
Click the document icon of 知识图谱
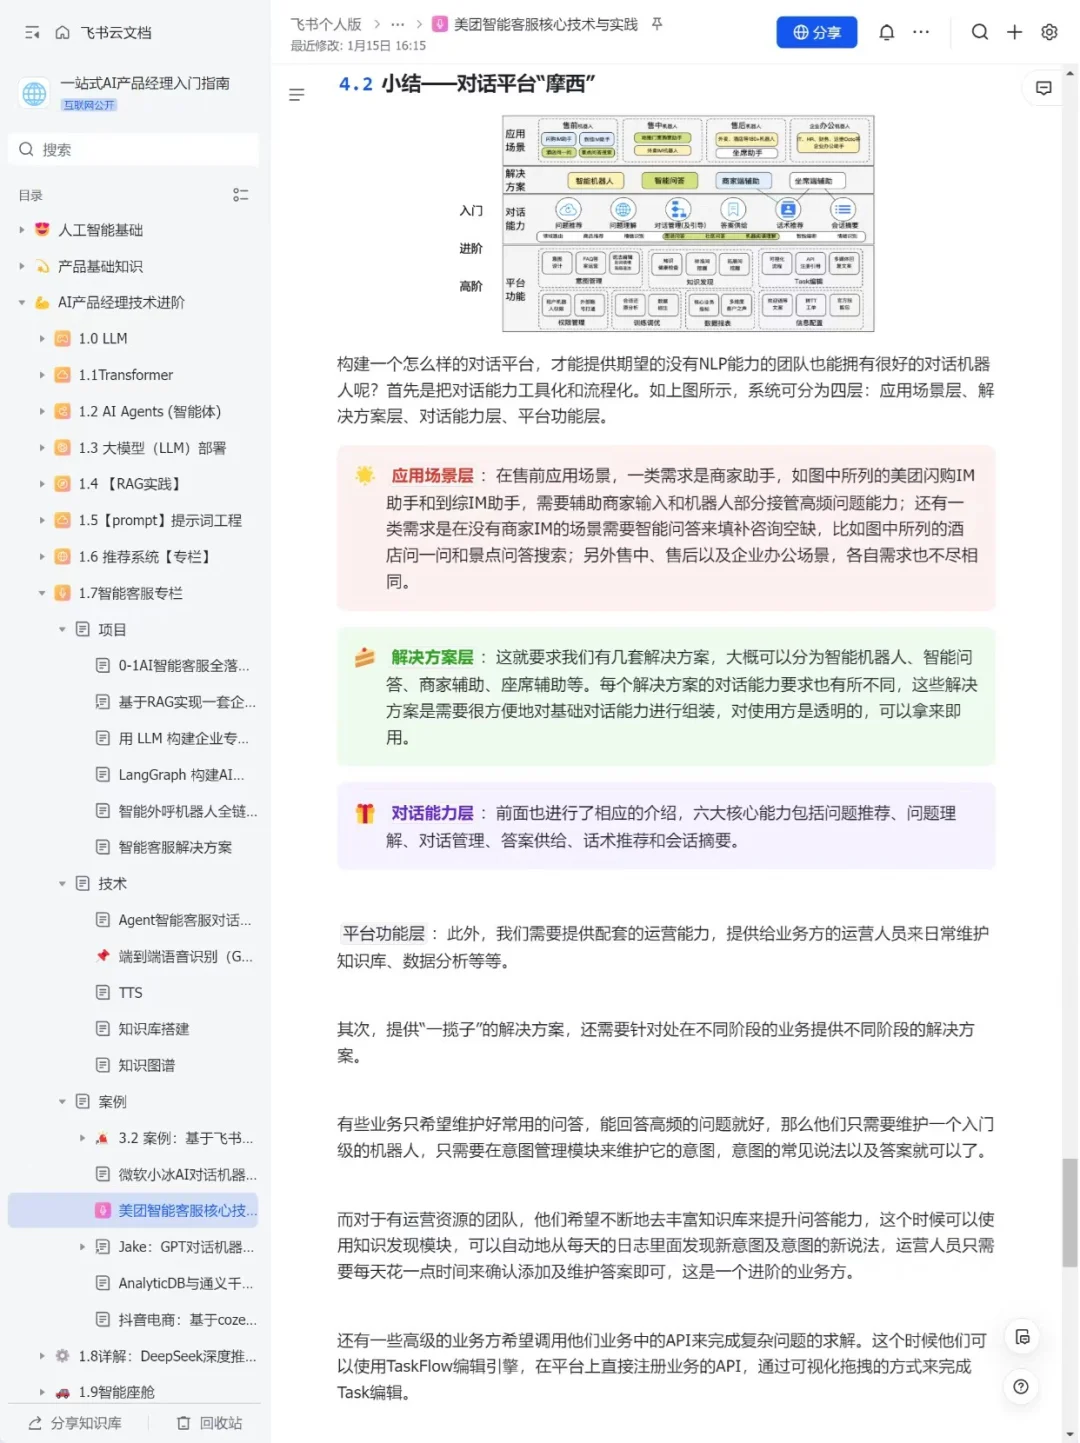pyautogui.click(x=102, y=1065)
